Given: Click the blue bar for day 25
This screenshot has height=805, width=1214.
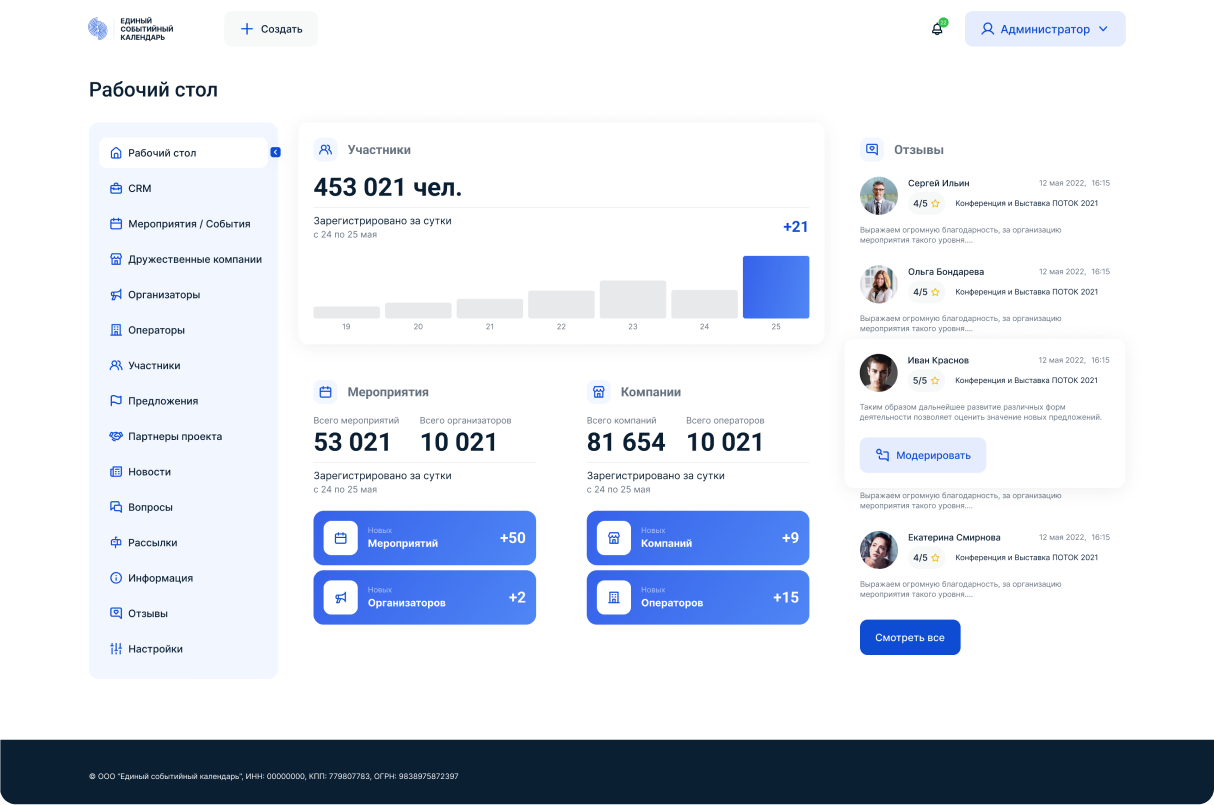Looking at the screenshot, I should [x=775, y=287].
